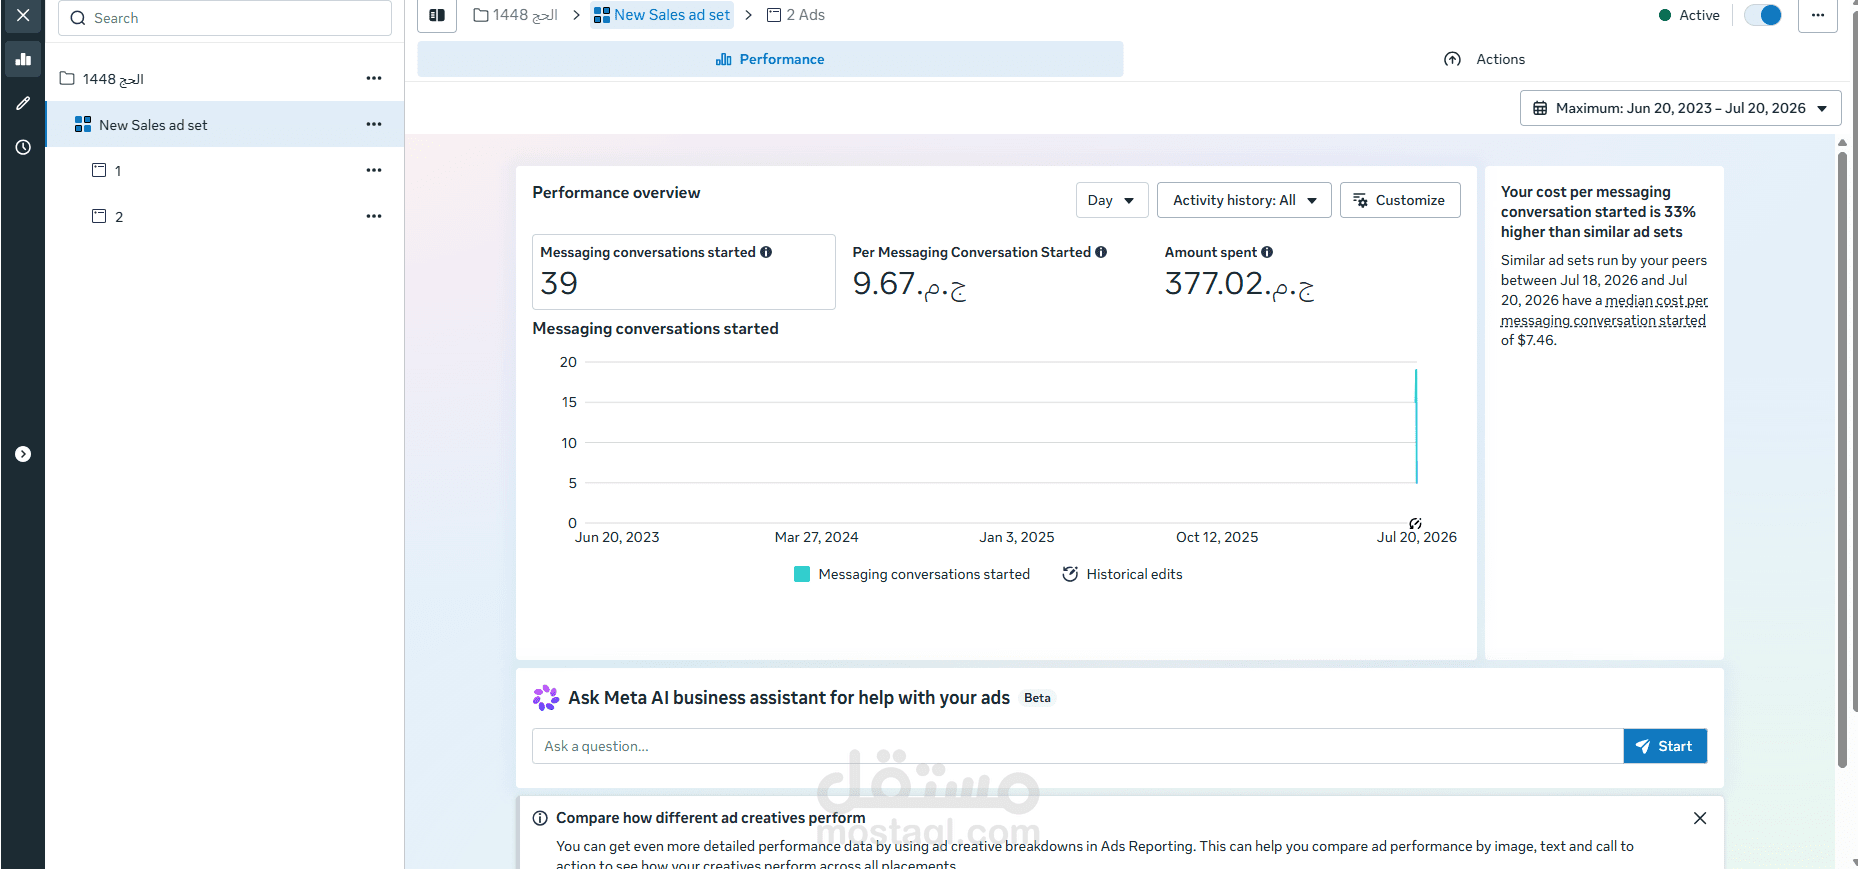1858x869 pixels.
Task: Show info for Per Messaging Conversation Started
Action: pos(1101,252)
